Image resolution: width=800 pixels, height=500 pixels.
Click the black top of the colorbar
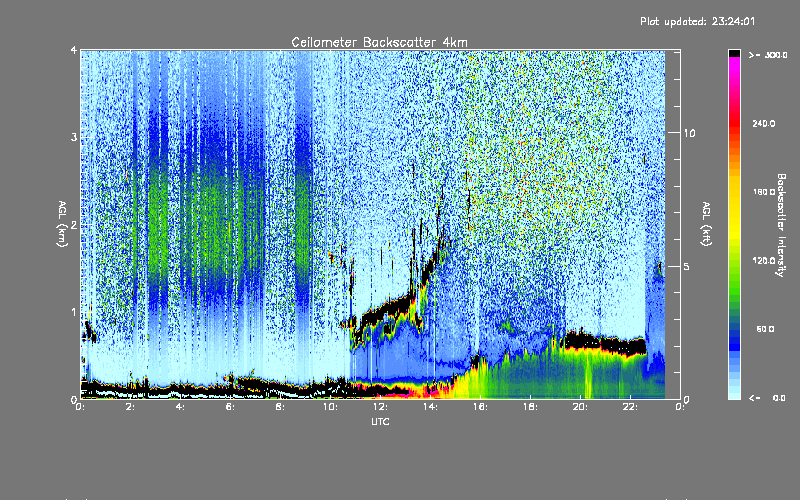[x=734, y=53]
